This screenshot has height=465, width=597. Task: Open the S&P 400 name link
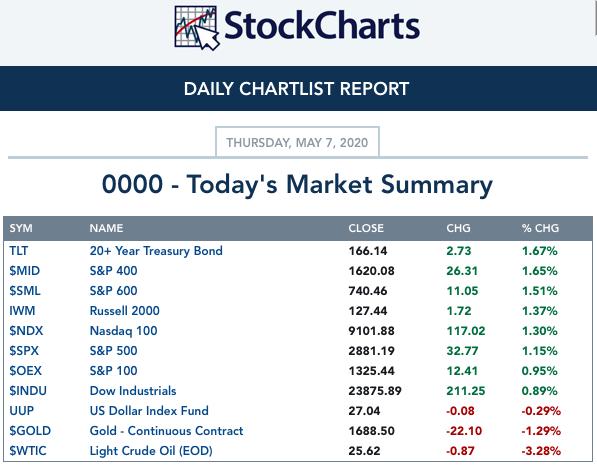113,271
